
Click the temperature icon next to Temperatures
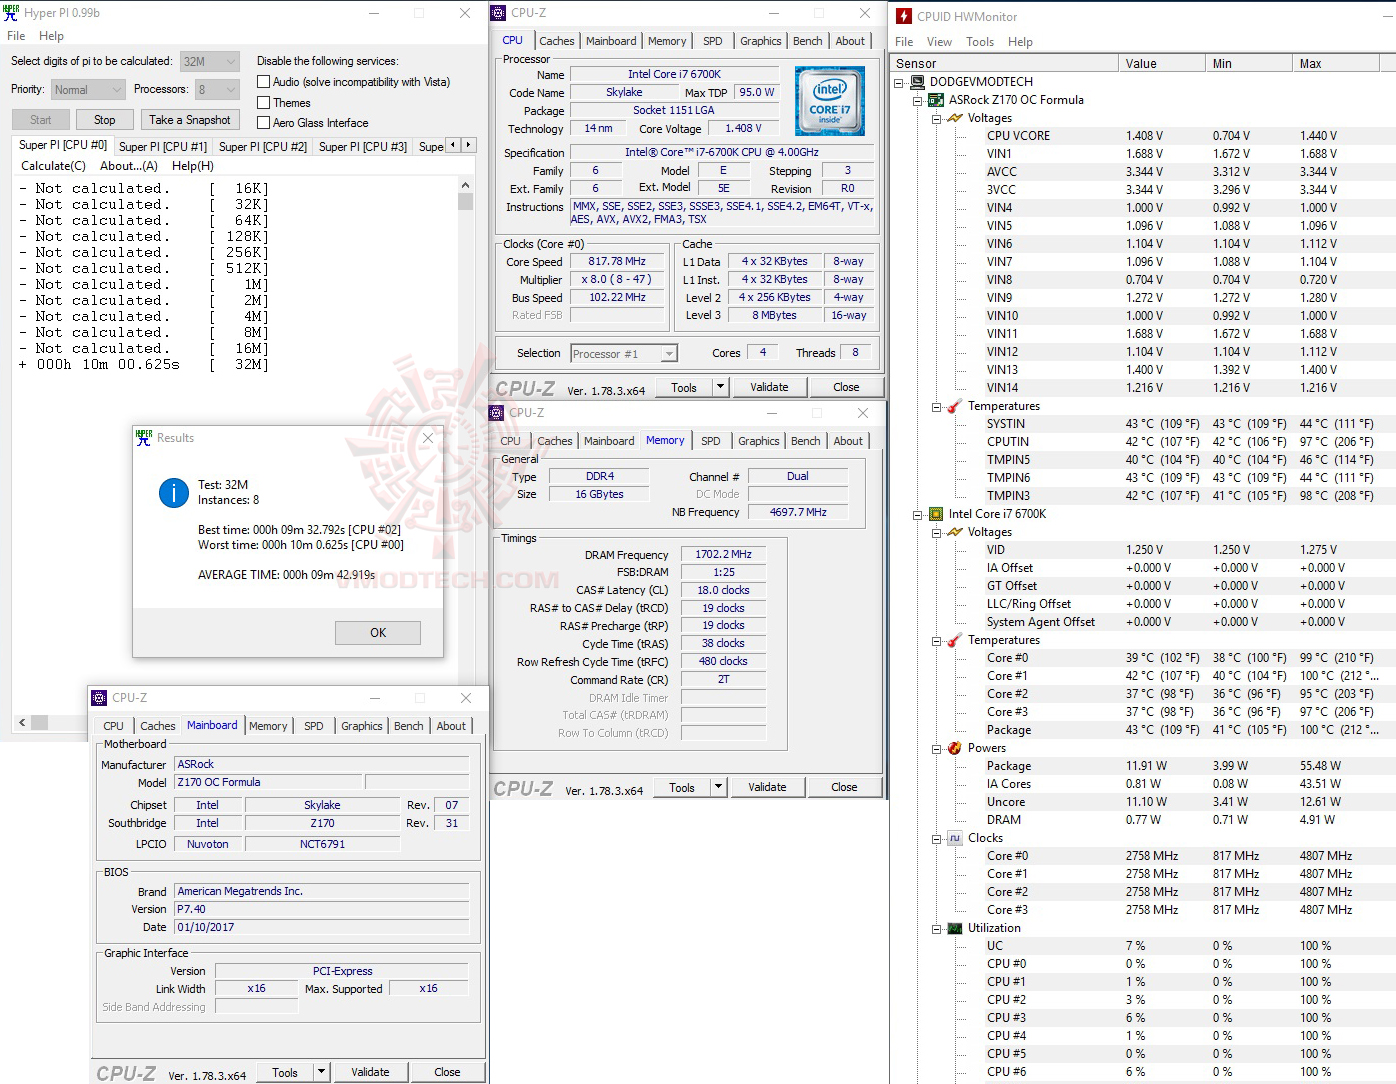(x=952, y=406)
